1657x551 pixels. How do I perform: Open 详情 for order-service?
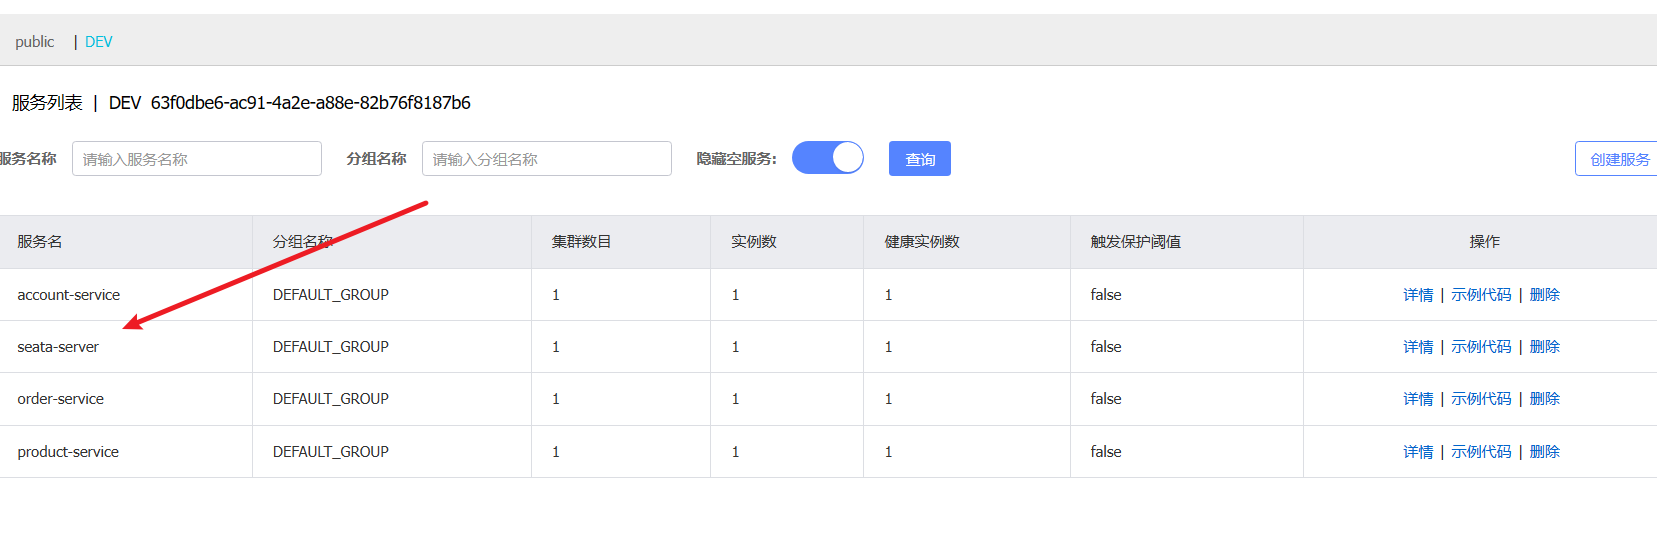tap(1417, 399)
